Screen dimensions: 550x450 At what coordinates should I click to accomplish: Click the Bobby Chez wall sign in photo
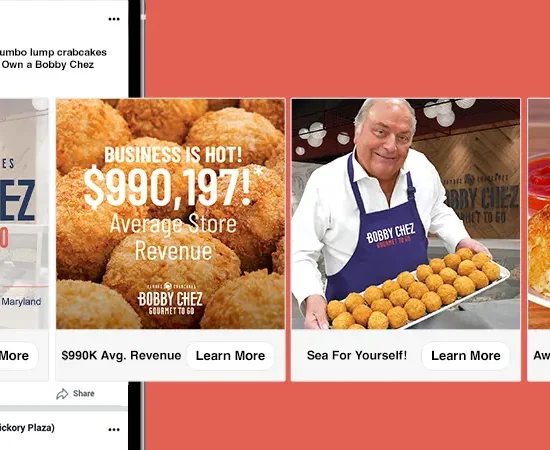point(481,198)
